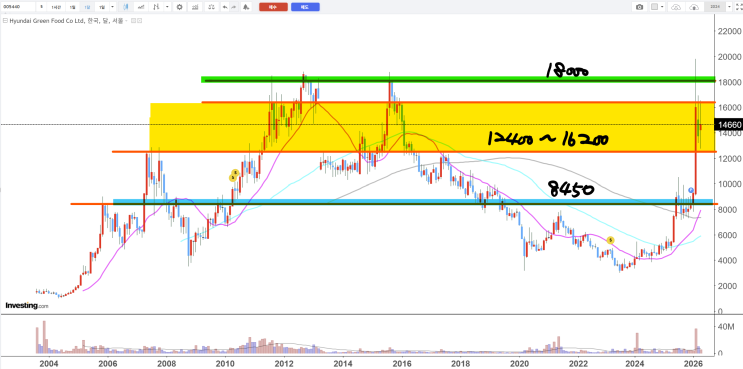Select the candlestick chart style icon
The width and height of the screenshot is (743, 369).
point(126,7)
